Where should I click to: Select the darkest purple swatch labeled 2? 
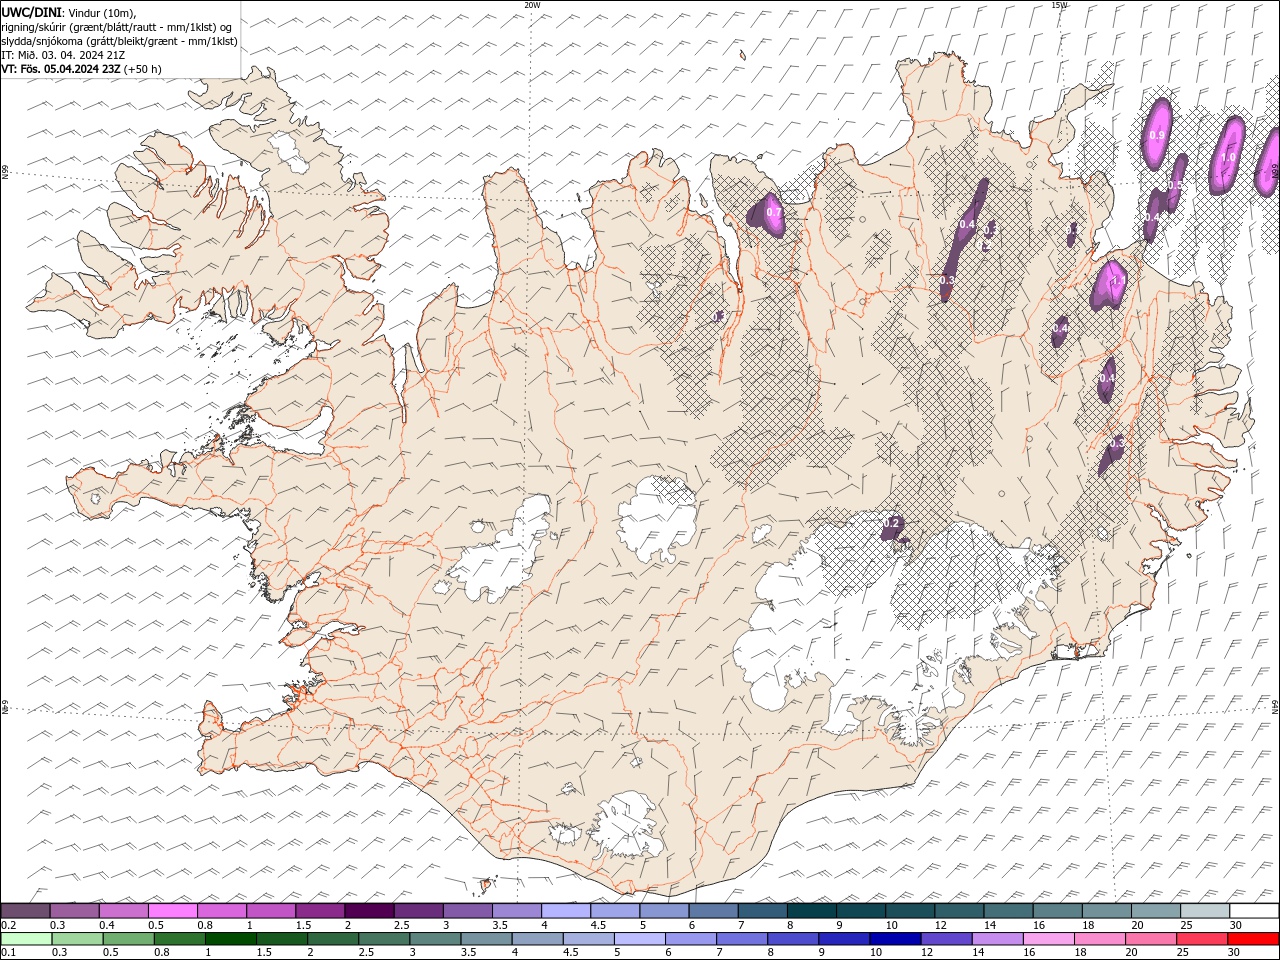[x=369, y=911]
